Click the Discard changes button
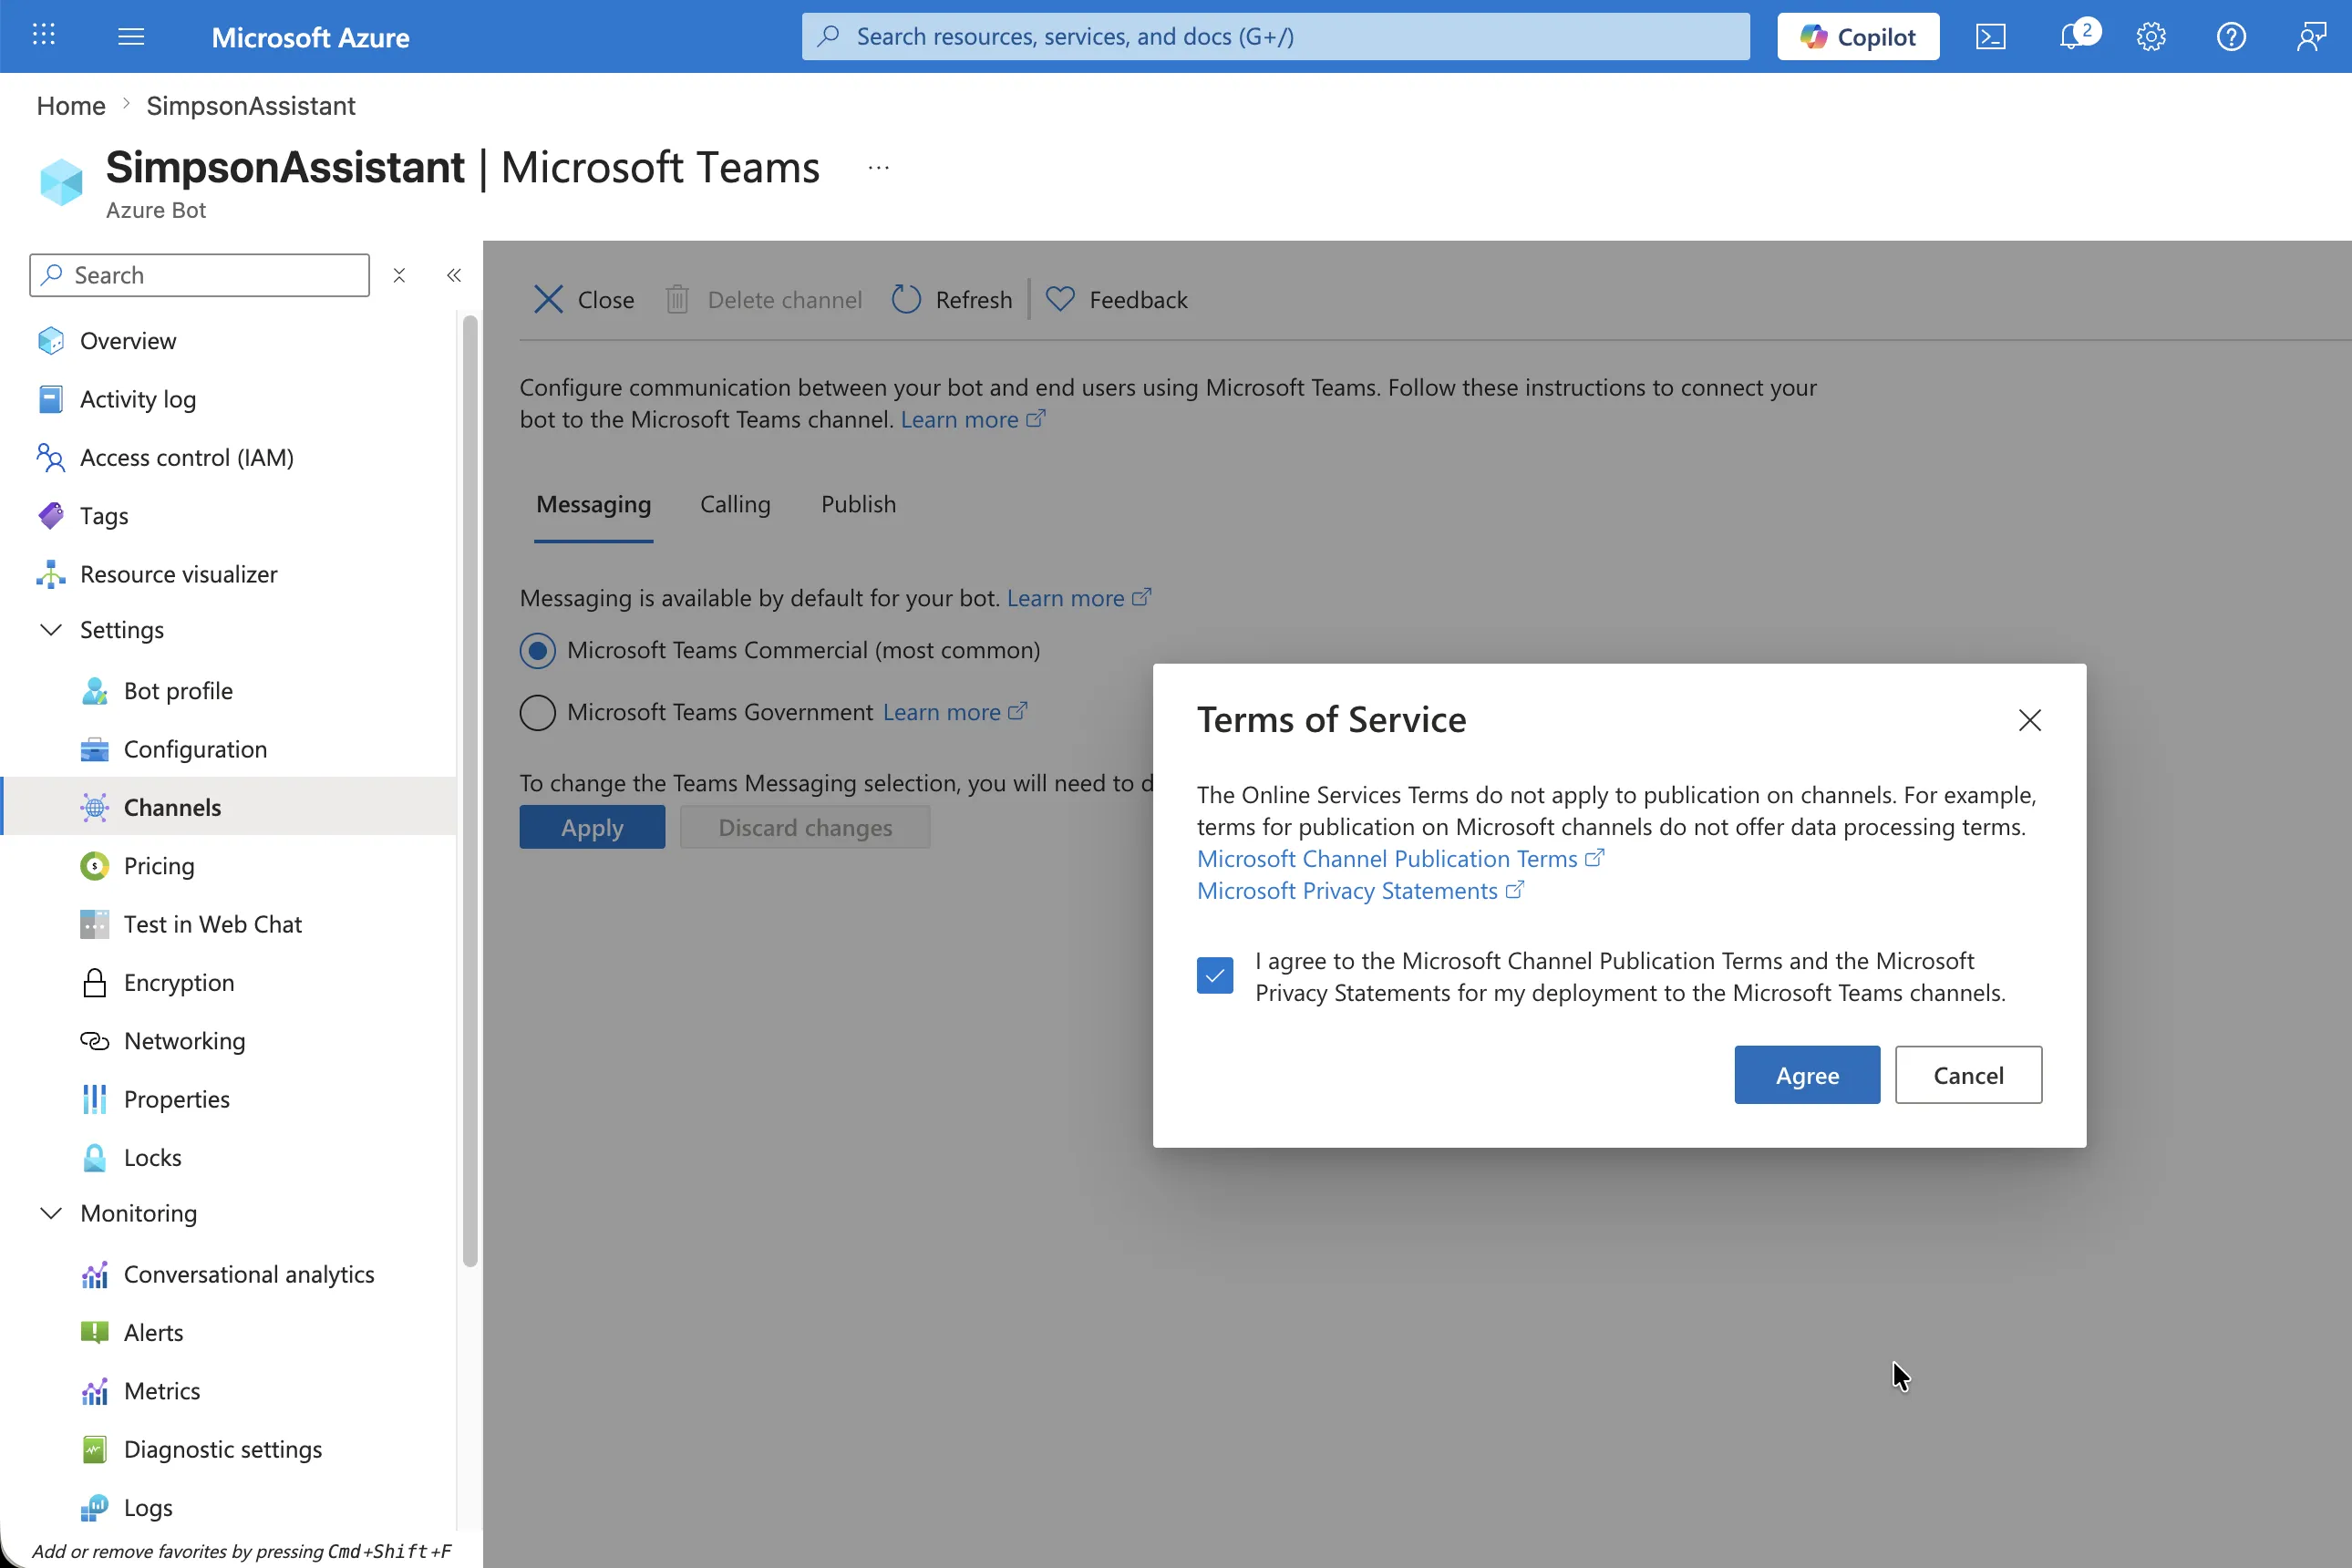 (x=805, y=827)
